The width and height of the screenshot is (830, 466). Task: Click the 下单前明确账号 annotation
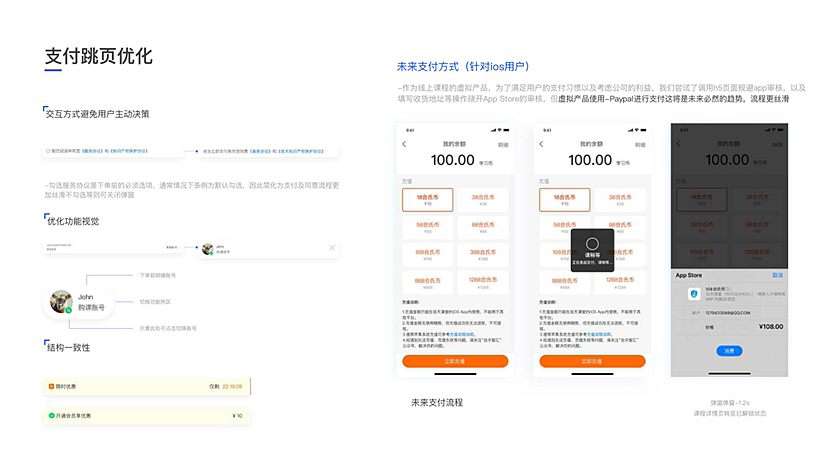click(x=158, y=275)
